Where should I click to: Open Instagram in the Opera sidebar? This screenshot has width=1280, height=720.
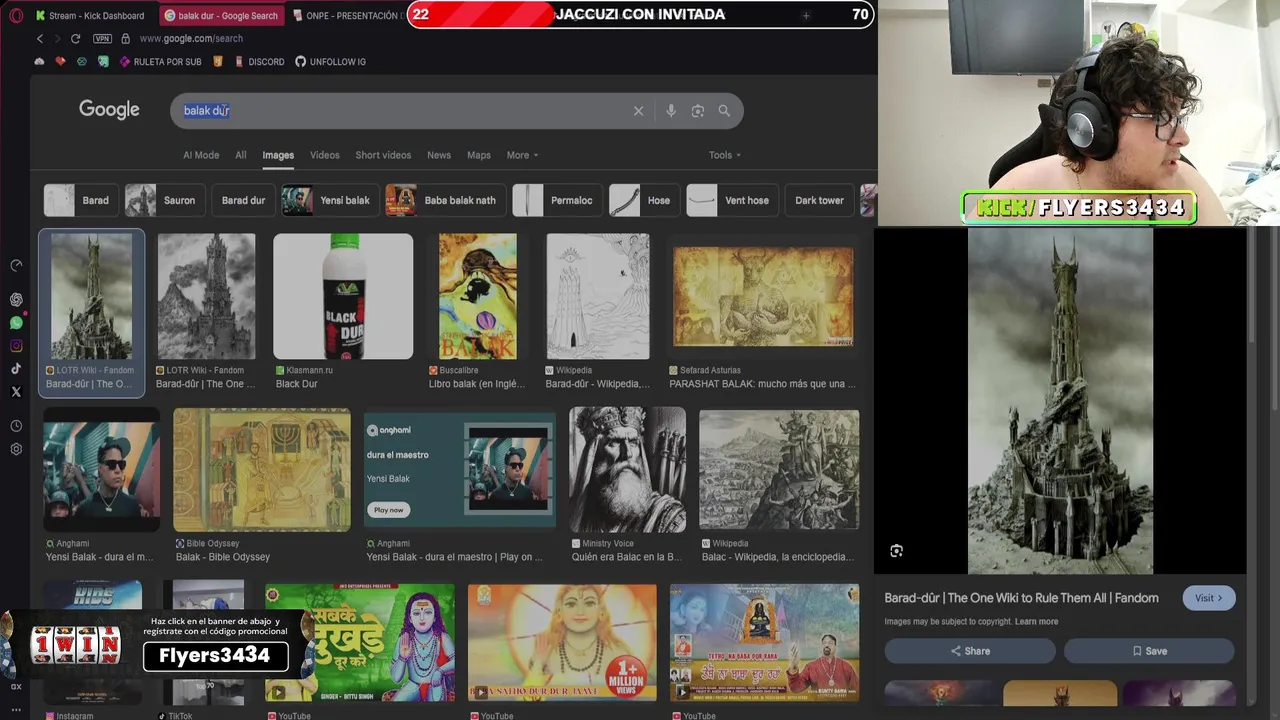[16, 346]
